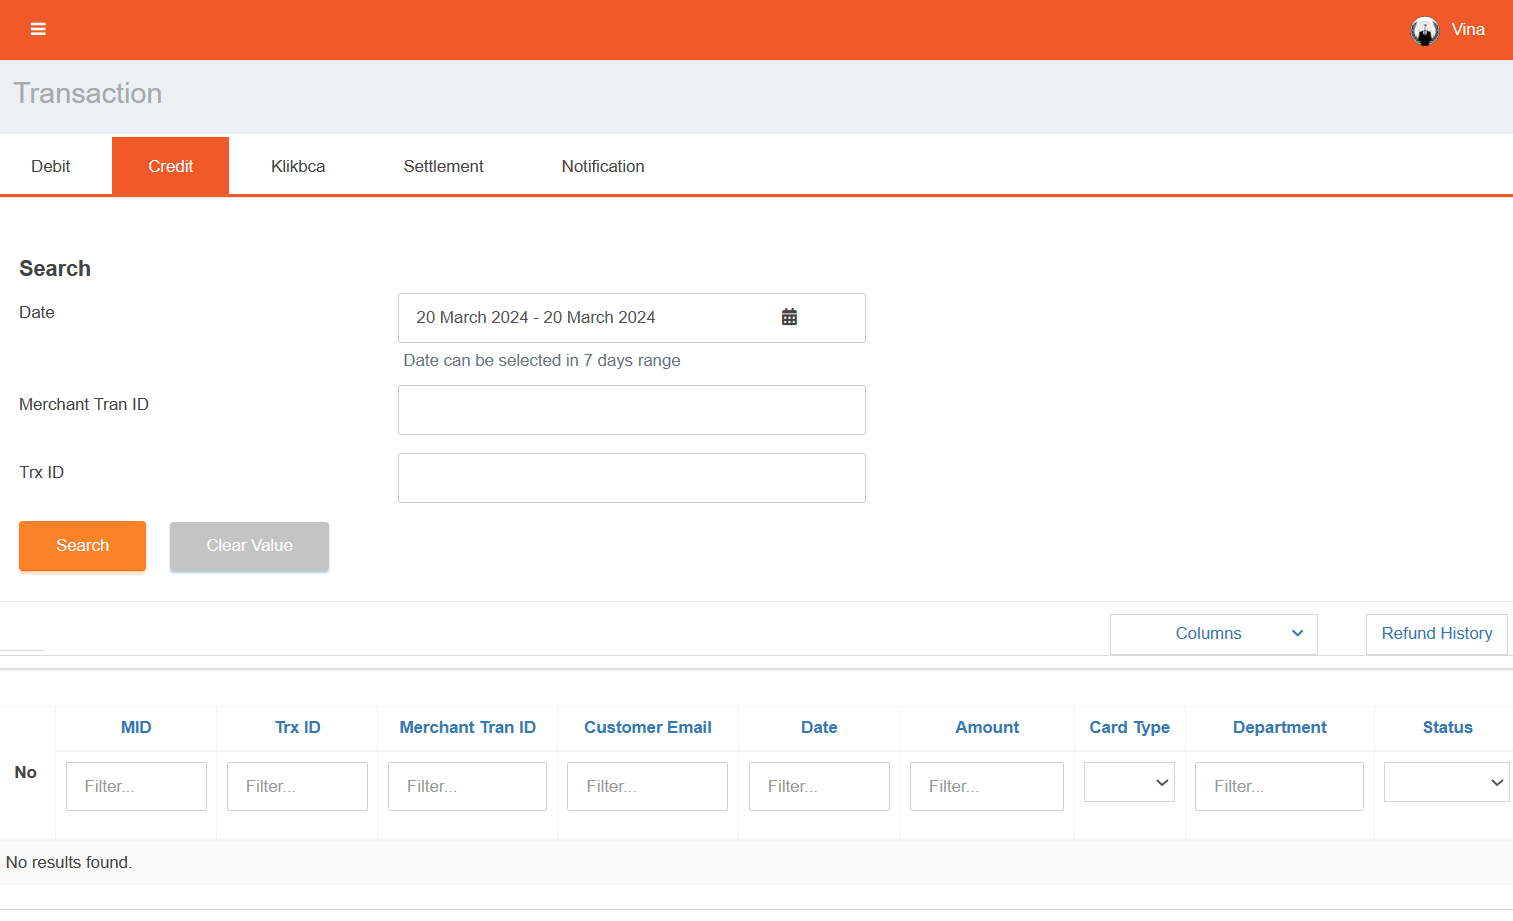Viewport: 1513px width, 921px height.
Task: Open the hamburger navigation menu
Action: pyautogui.click(x=38, y=29)
